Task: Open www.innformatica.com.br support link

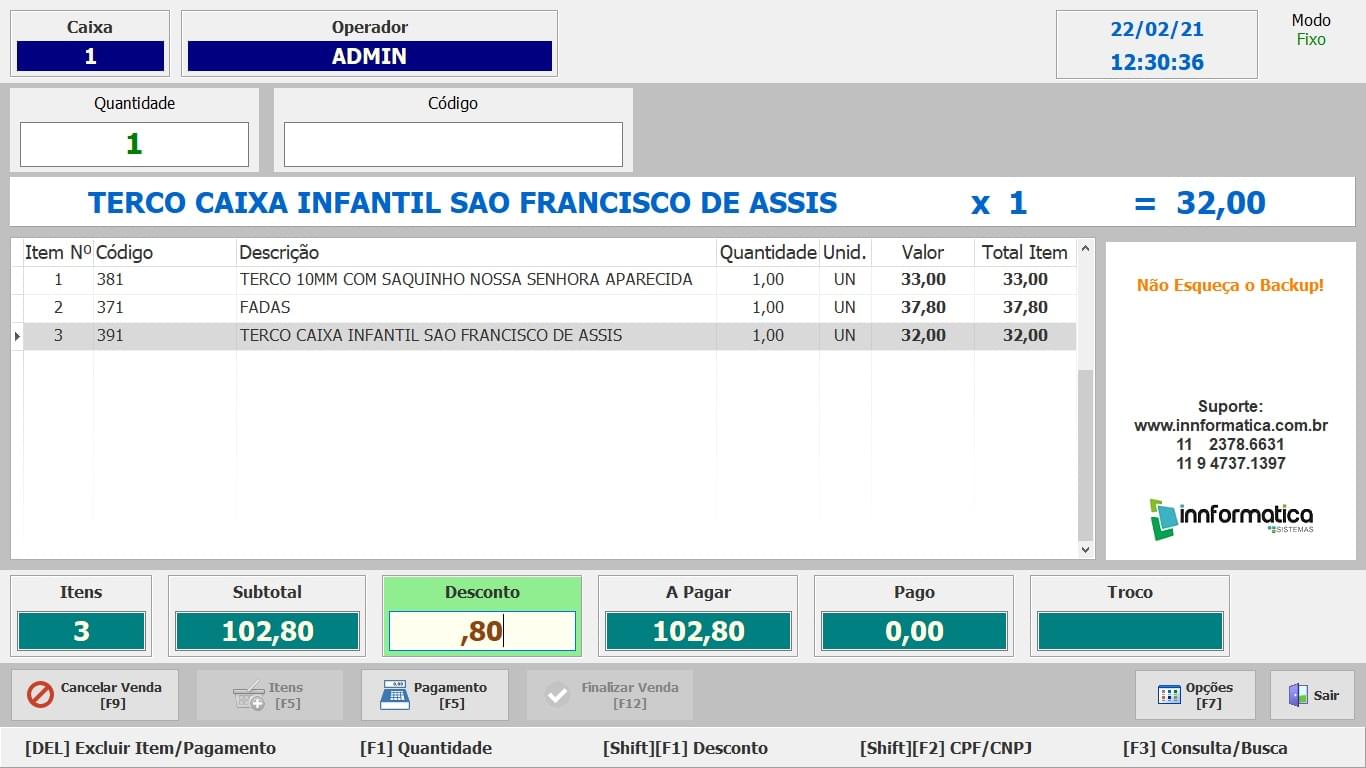Action: pyautogui.click(x=1230, y=425)
